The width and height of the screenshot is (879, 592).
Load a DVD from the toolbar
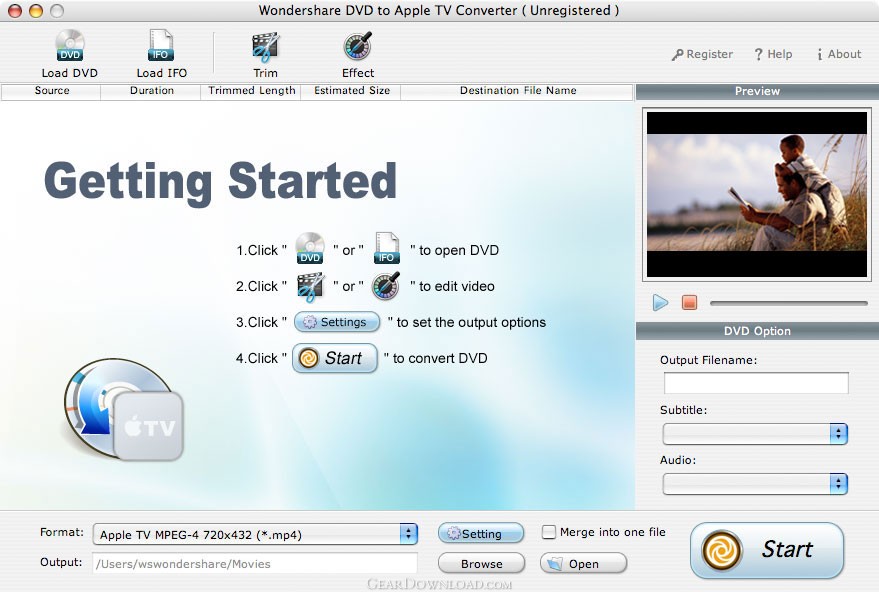[70, 54]
